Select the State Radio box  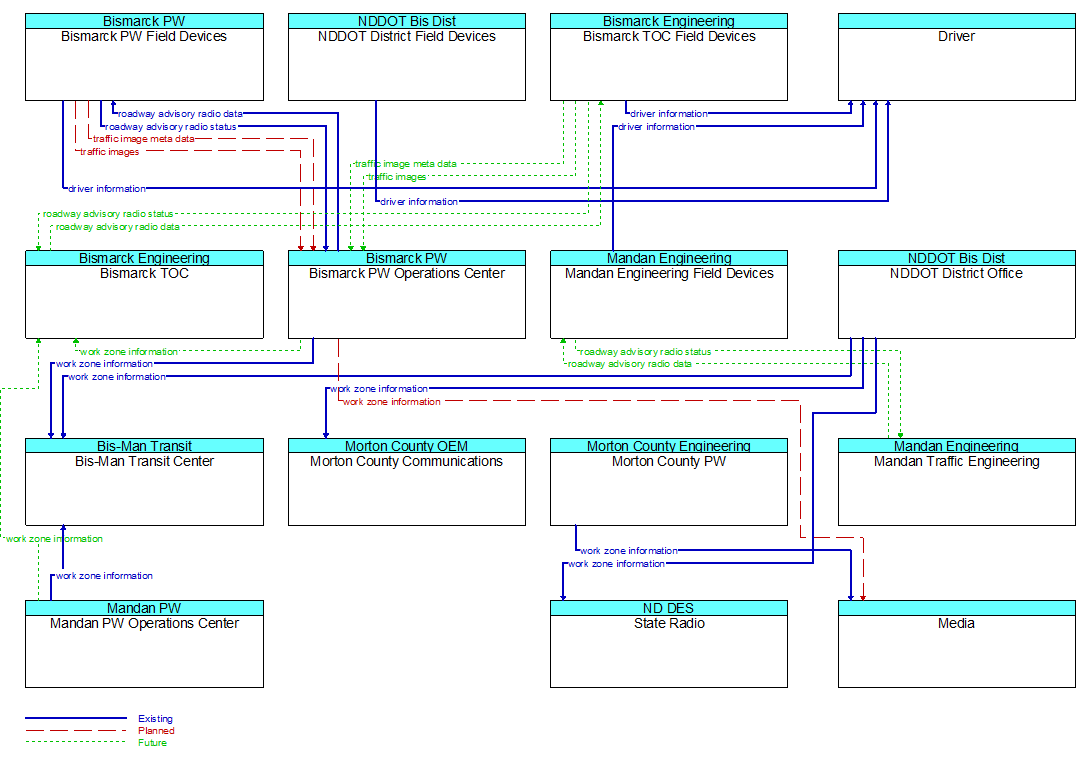[668, 644]
